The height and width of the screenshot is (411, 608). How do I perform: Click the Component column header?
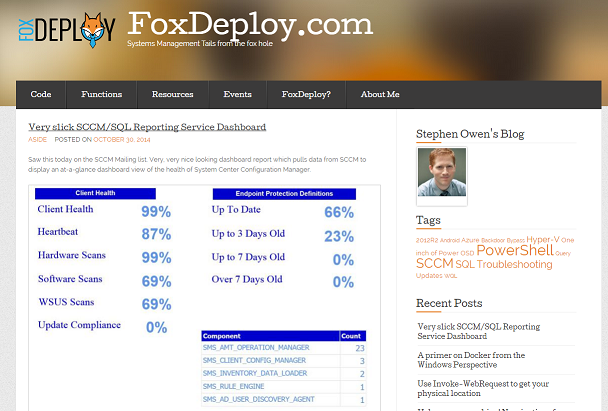coord(271,336)
